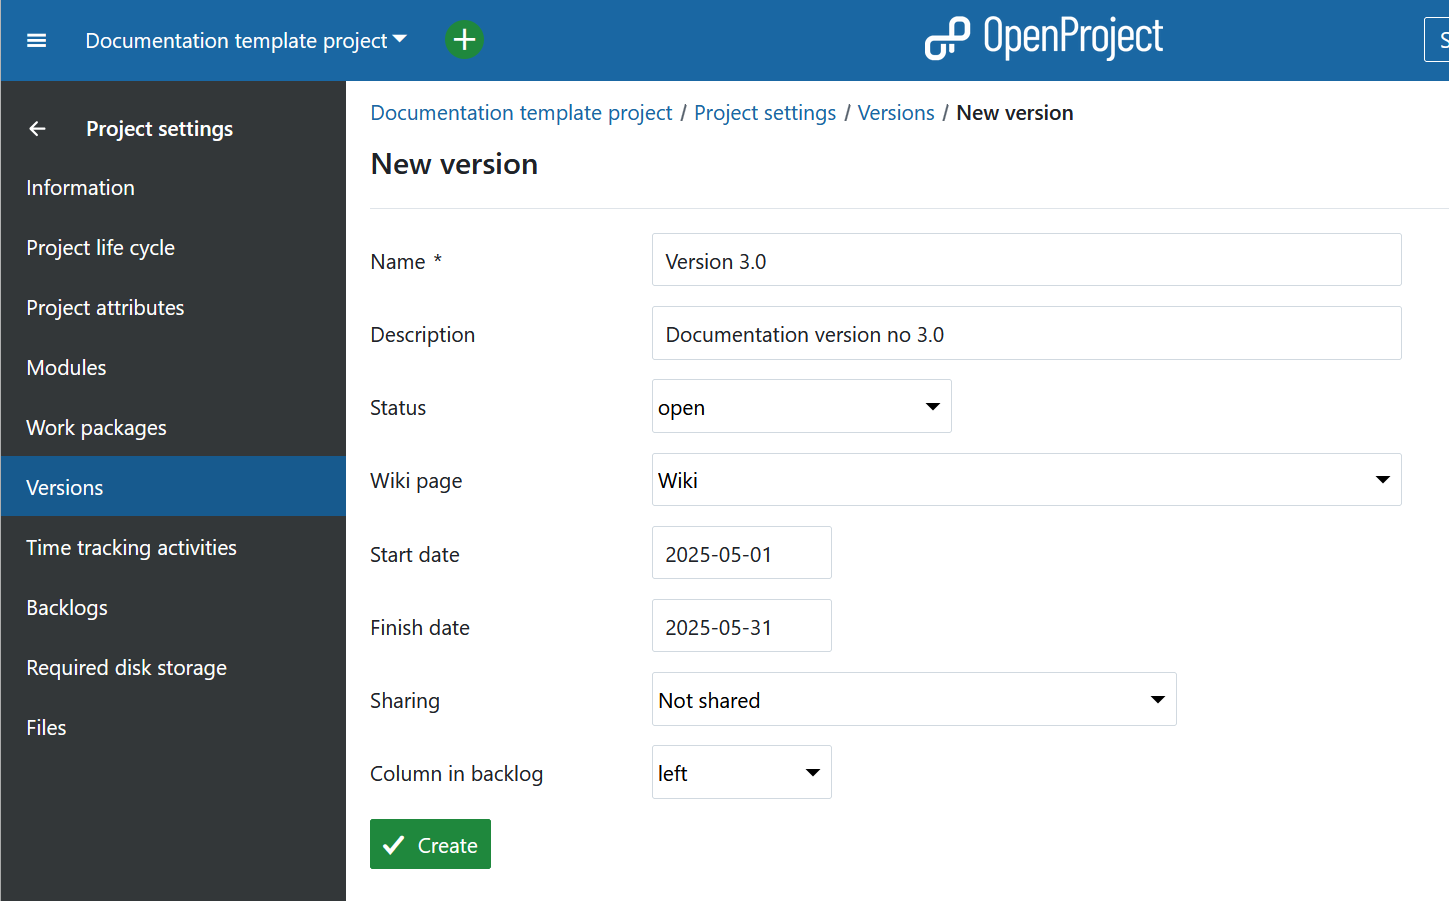The image size is (1449, 901).
Task: Open Work packages settings
Action: [173, 428]
